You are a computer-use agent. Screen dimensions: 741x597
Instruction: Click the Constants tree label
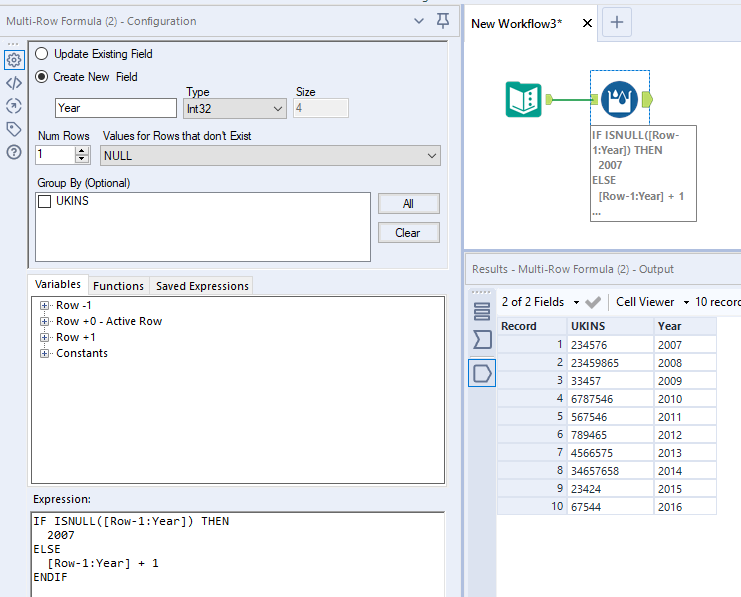click(x=82, y=354)
